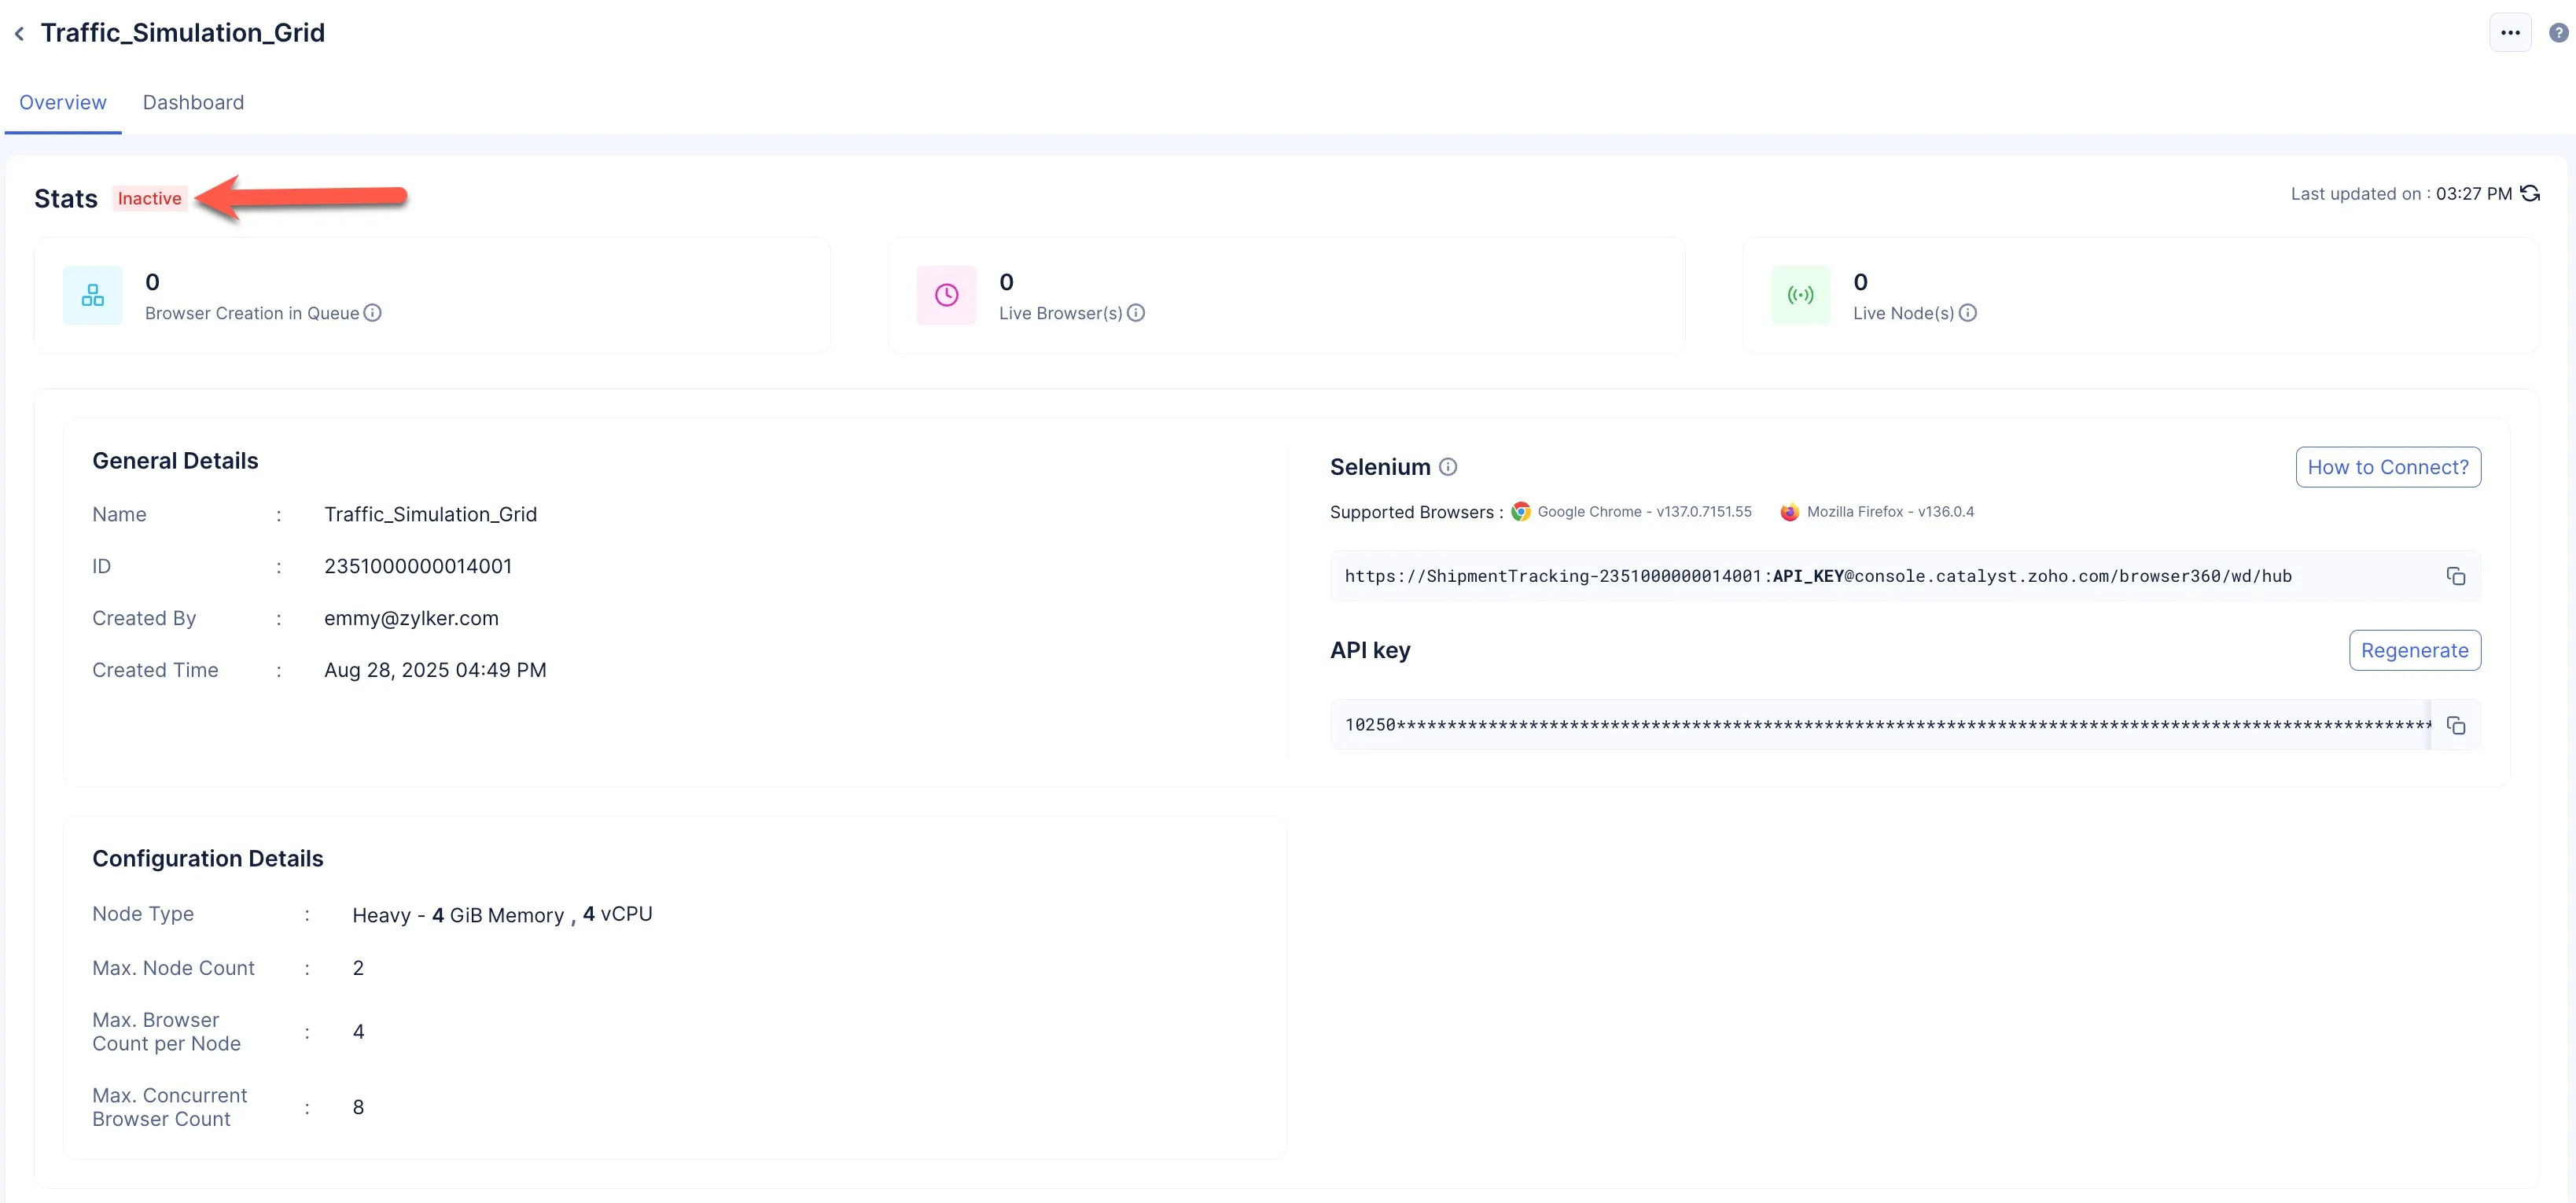
Task: Copy the Selenium hub URL
Action: click(2455, 576)
